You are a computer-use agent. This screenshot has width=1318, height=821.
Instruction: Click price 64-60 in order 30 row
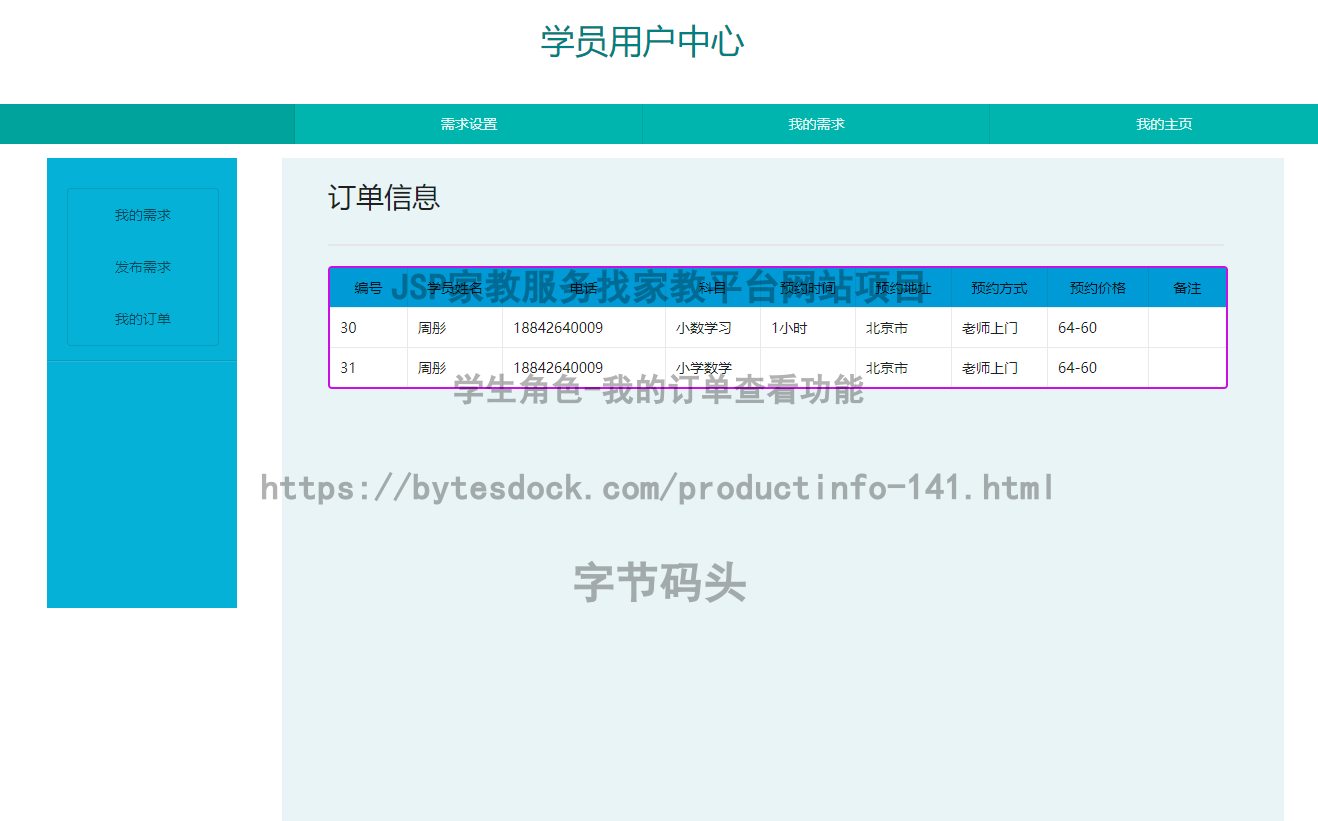(1097, 328)
